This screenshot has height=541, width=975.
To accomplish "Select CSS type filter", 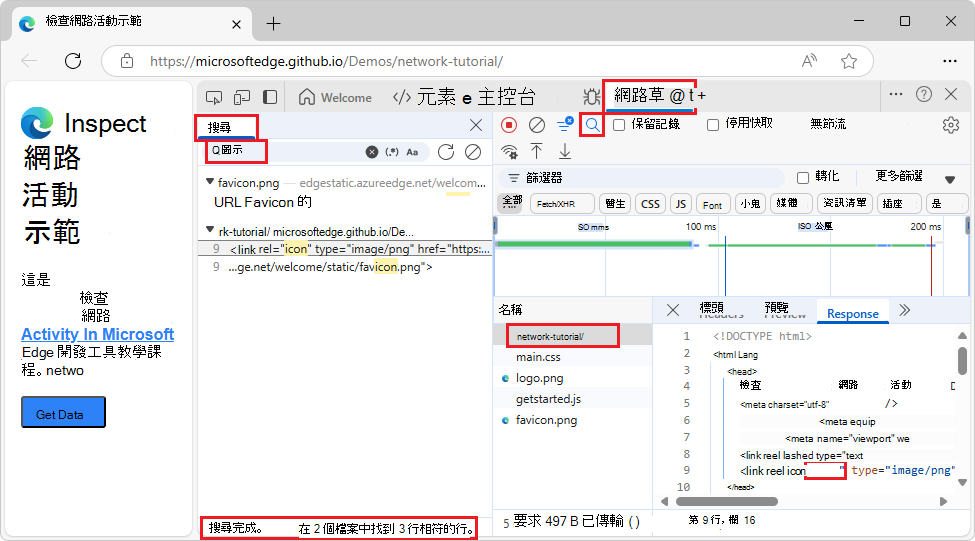I will [650, 203].
